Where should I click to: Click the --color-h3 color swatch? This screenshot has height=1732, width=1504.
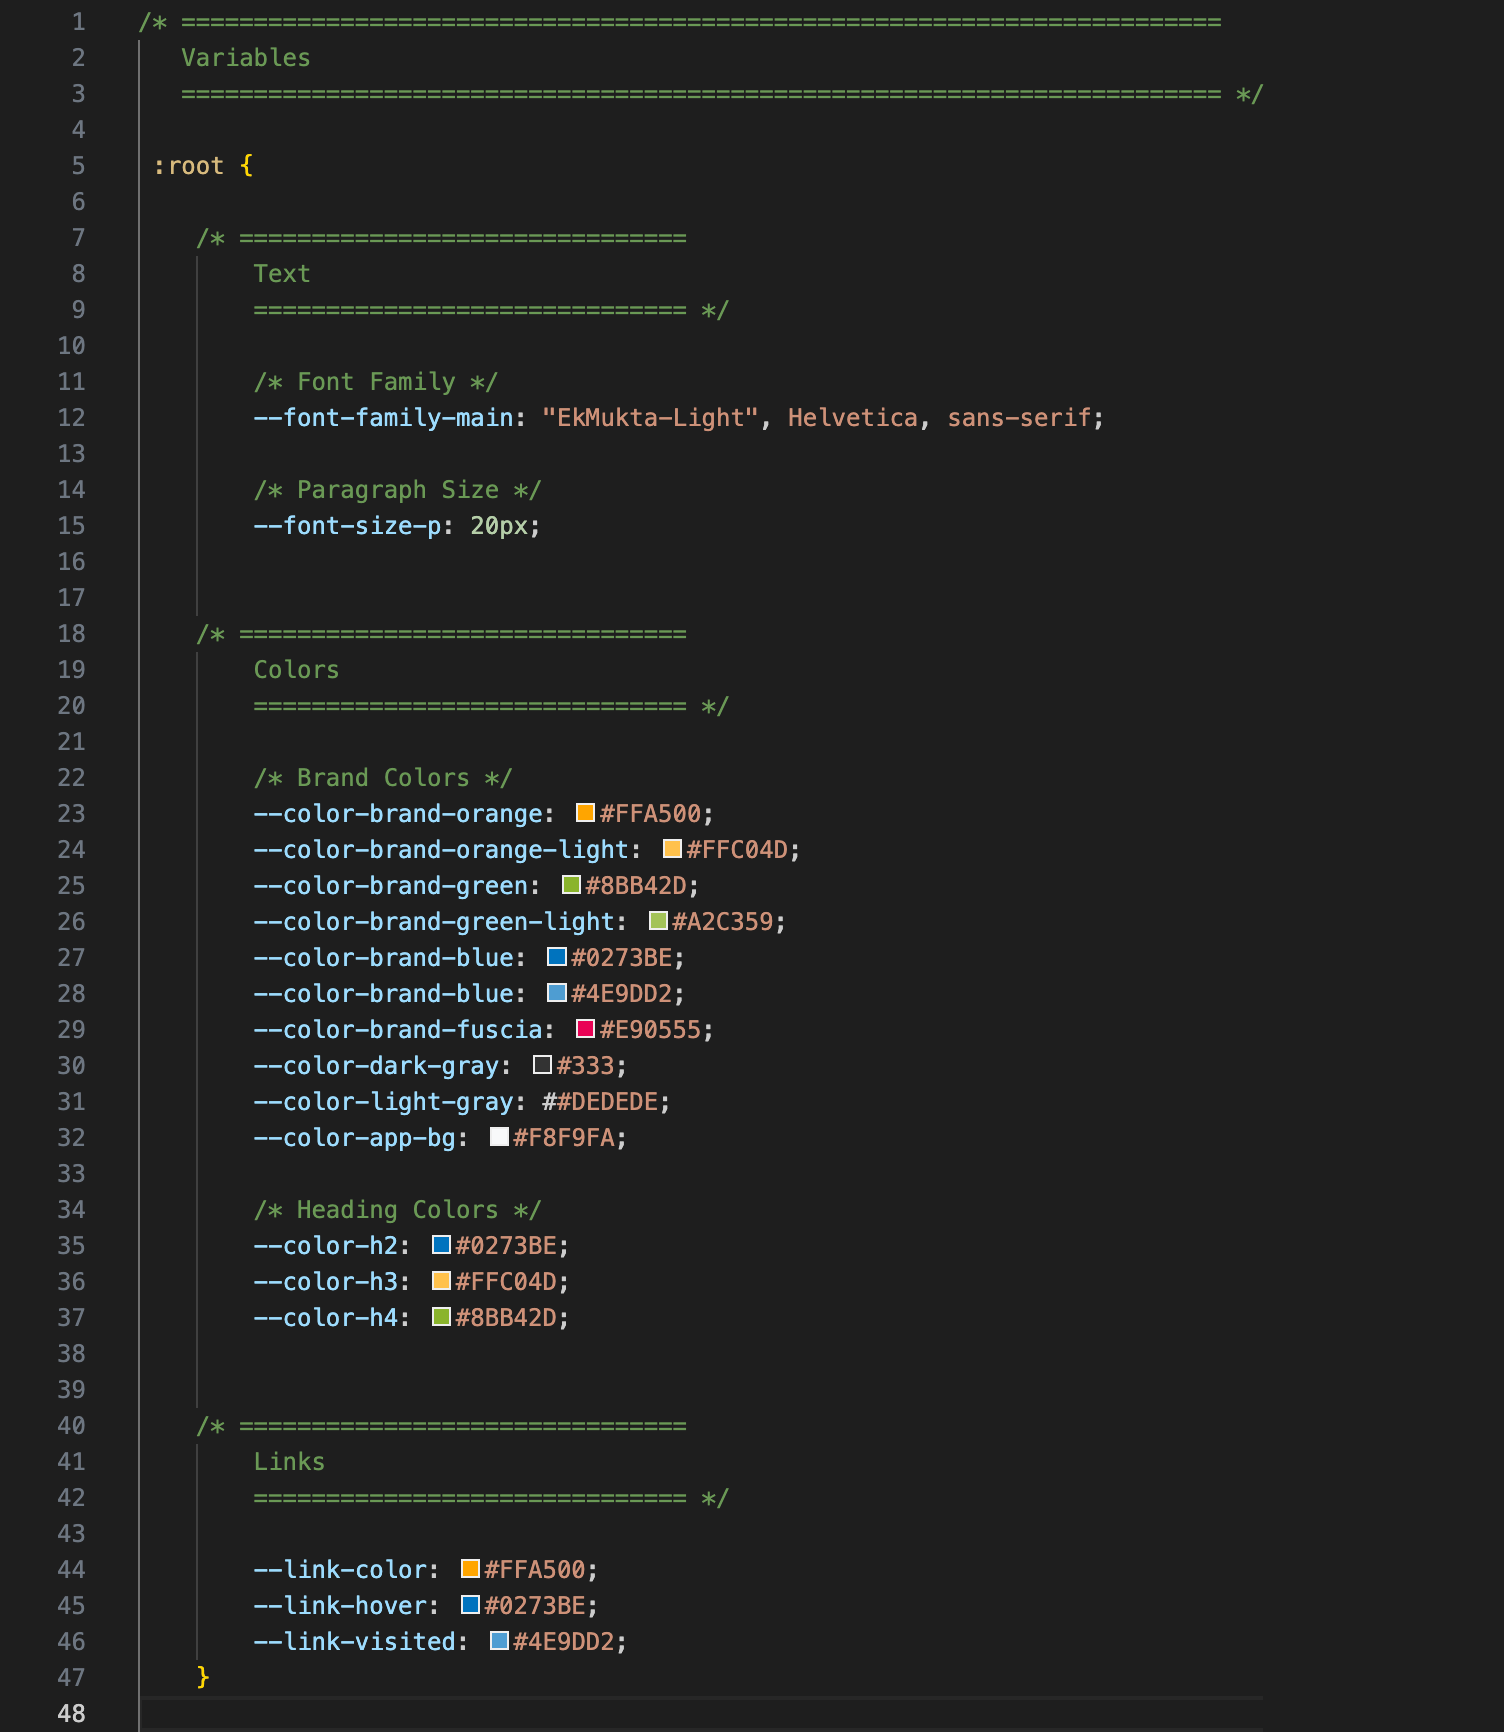[x=441, y=1281]
